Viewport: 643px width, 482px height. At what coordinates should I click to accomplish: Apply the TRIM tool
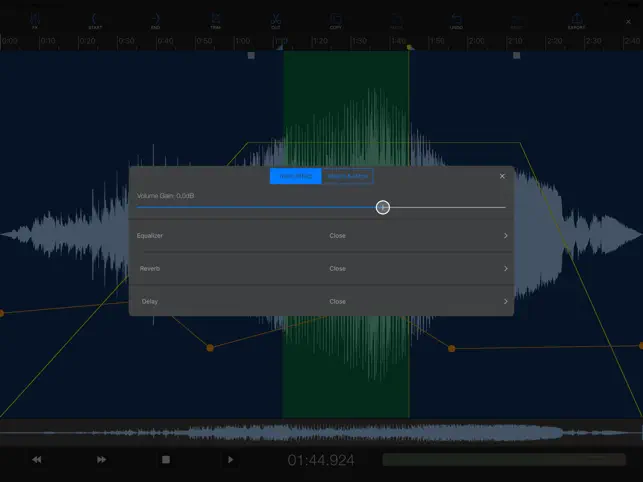(x=216, y=21)
